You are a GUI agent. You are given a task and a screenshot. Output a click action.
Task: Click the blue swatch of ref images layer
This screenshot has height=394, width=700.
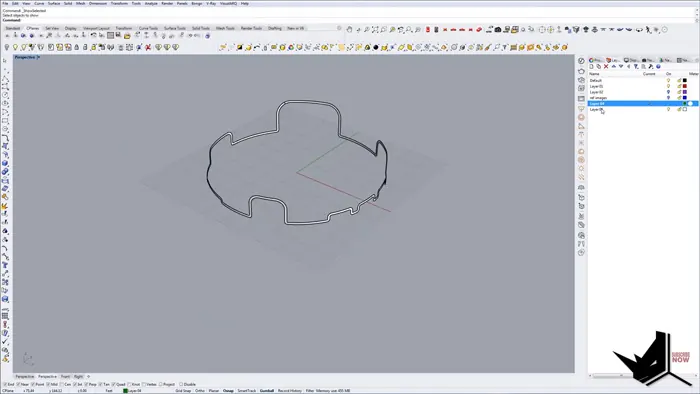[685, 98]
